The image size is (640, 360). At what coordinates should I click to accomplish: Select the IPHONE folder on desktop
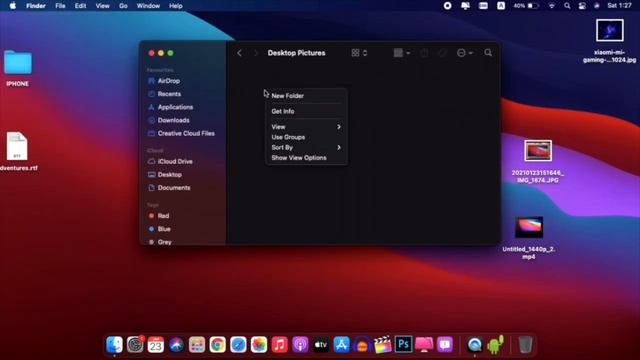[x=18, y=63]
